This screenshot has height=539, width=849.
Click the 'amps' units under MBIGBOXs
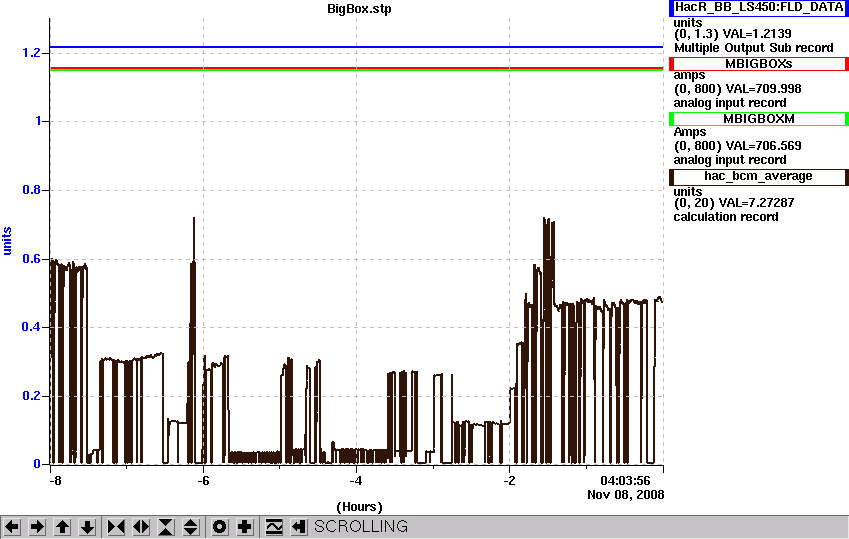point(689,76)
